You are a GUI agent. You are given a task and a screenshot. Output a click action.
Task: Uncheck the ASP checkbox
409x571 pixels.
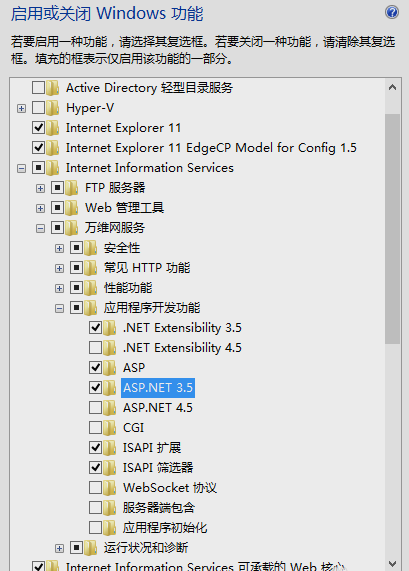tap(95, 367)
